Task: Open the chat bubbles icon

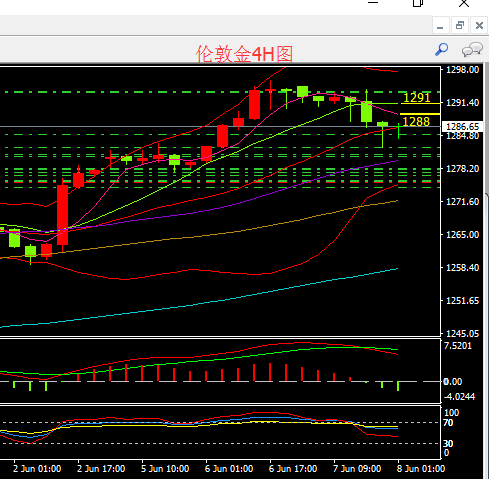Action: pyautogui.click(x=472, y=50)
